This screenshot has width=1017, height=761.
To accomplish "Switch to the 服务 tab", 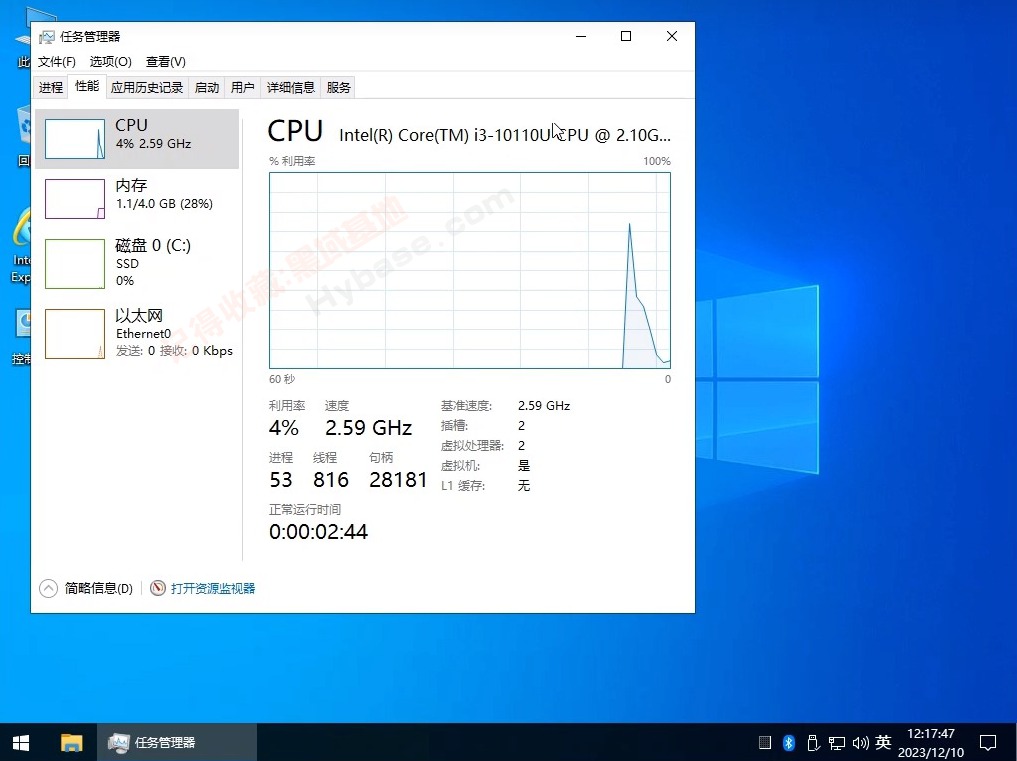I will pos(339,88).
